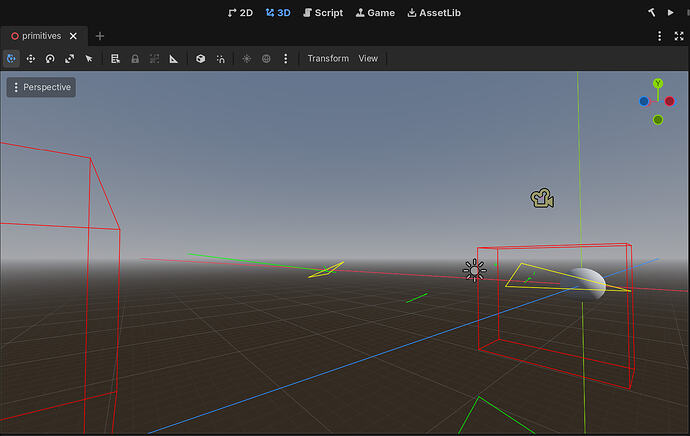Toggle preview sunlight in toolbar
Screen dimensions: 690x436
[x=246, y=59]
